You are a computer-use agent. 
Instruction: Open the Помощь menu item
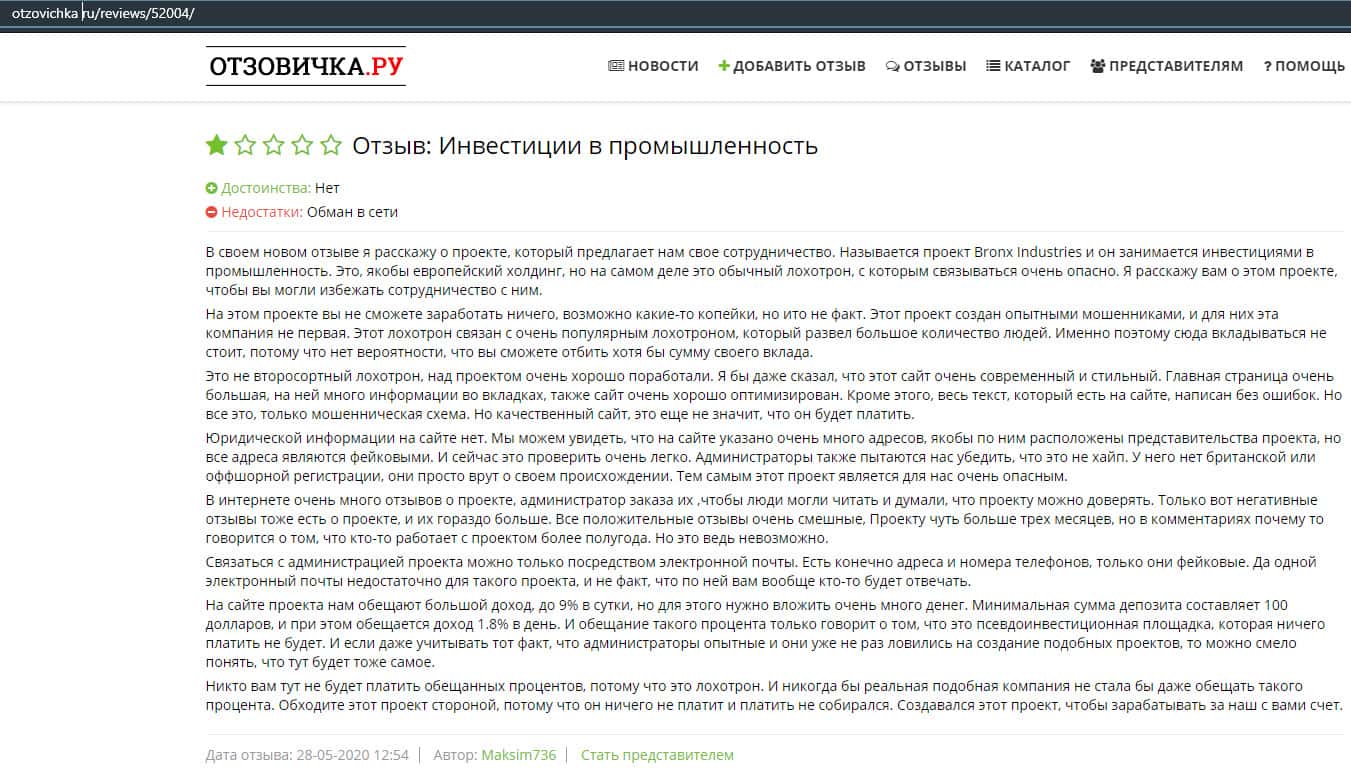click(x=1304, y=66)
